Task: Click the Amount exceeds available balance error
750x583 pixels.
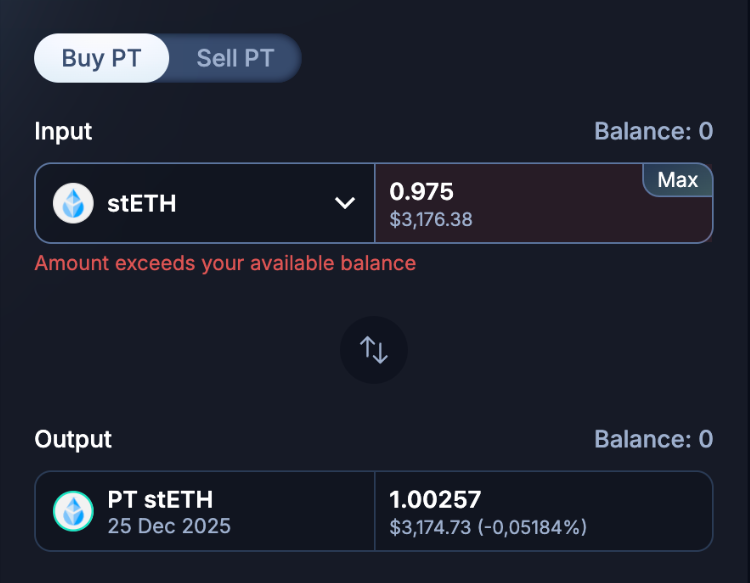Action: (225, 264)
